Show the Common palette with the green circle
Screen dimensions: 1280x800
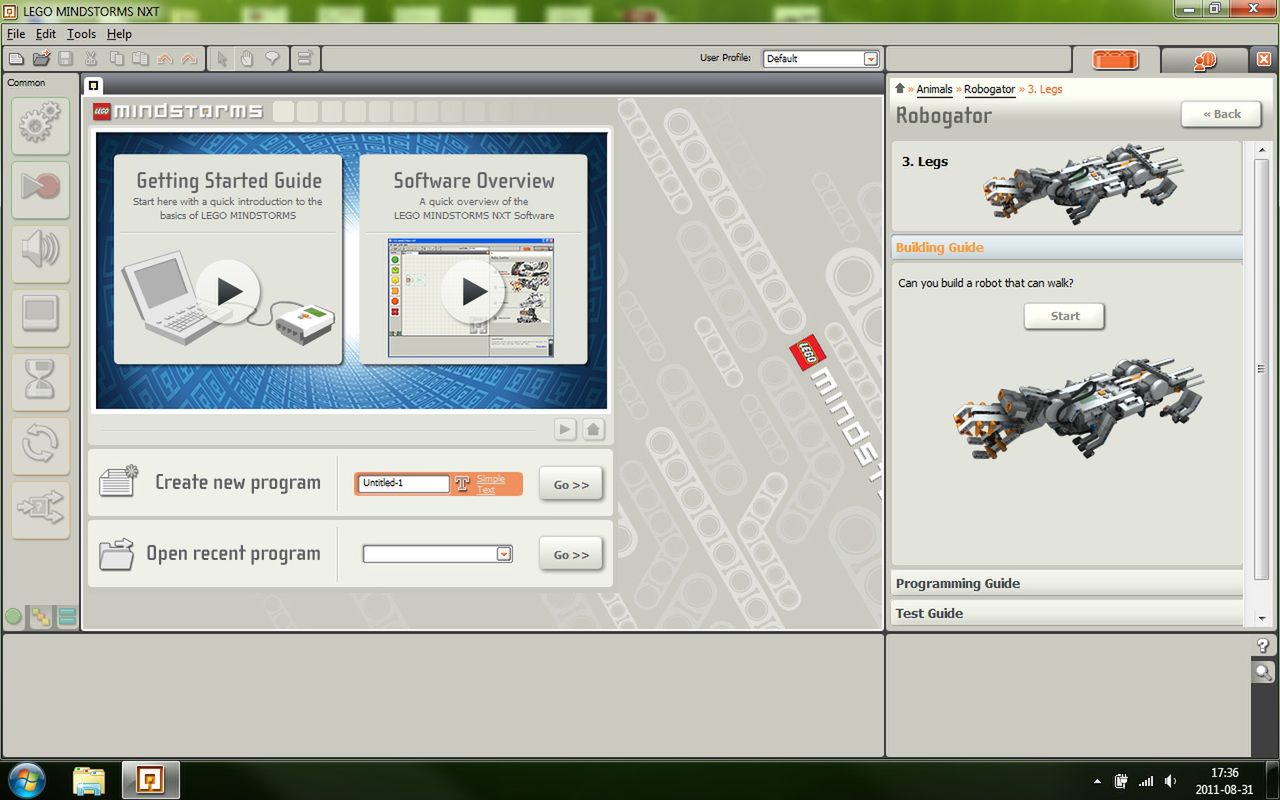click(14, 617)
